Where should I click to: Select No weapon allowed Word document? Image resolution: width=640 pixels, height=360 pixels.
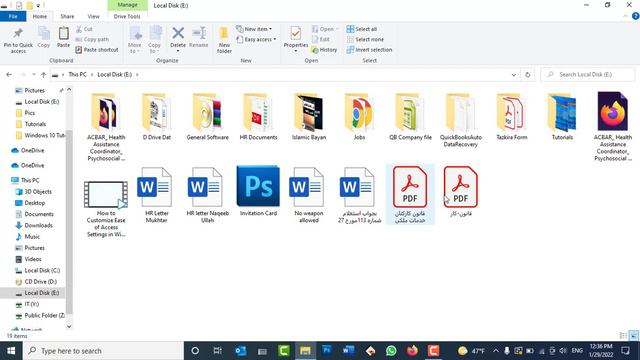[x=309, y=195]
